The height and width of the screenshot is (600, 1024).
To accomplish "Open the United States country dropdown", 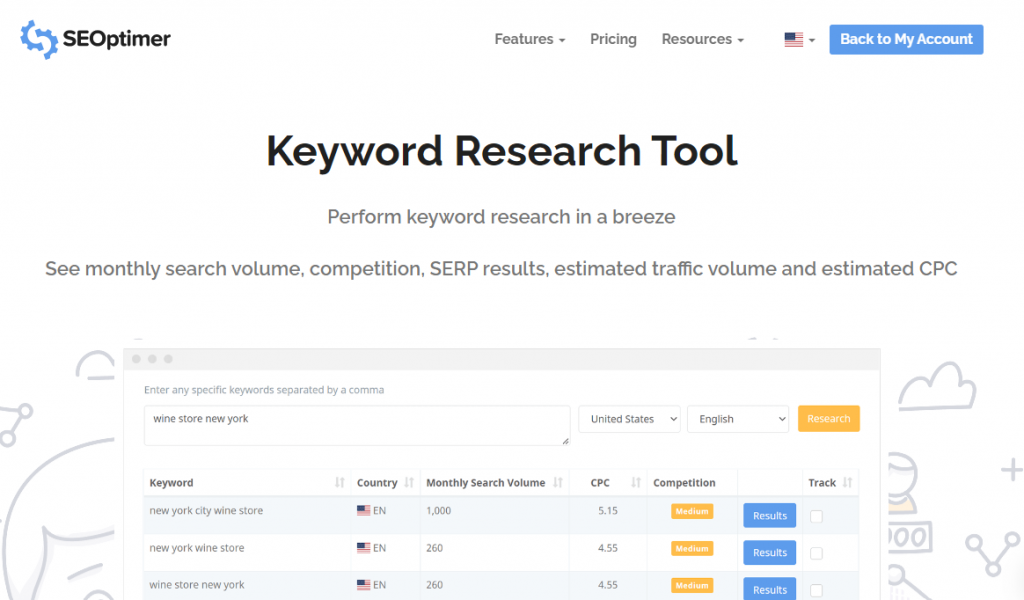I will point(630,419).
